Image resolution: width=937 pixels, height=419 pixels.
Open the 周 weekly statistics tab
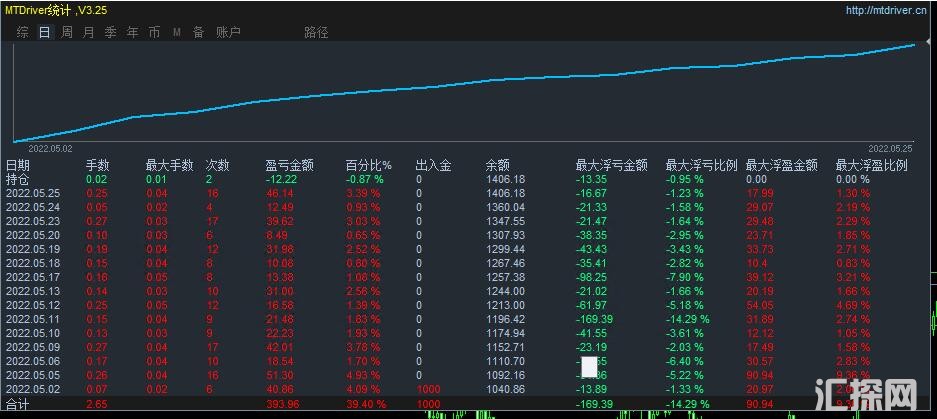pyautogui.click(x=66, y=32)
